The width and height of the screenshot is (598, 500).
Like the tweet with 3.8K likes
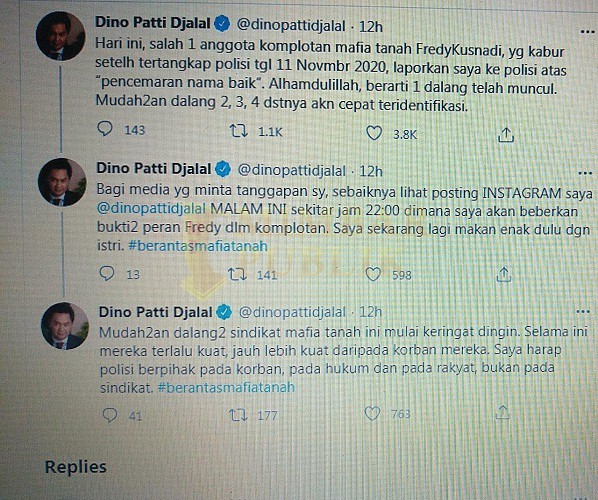(x=374, y=133)
